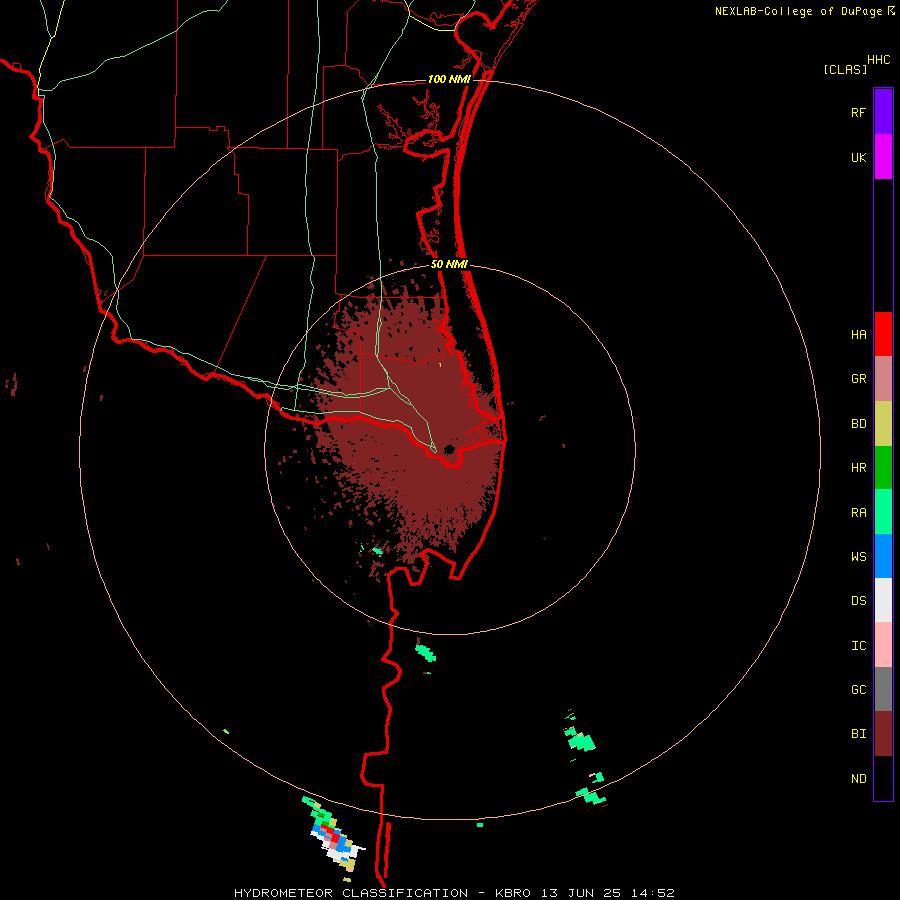This screenshot has width=900, height=900.
Task: Click the HHC product label
Action: (x=879, y=60)
